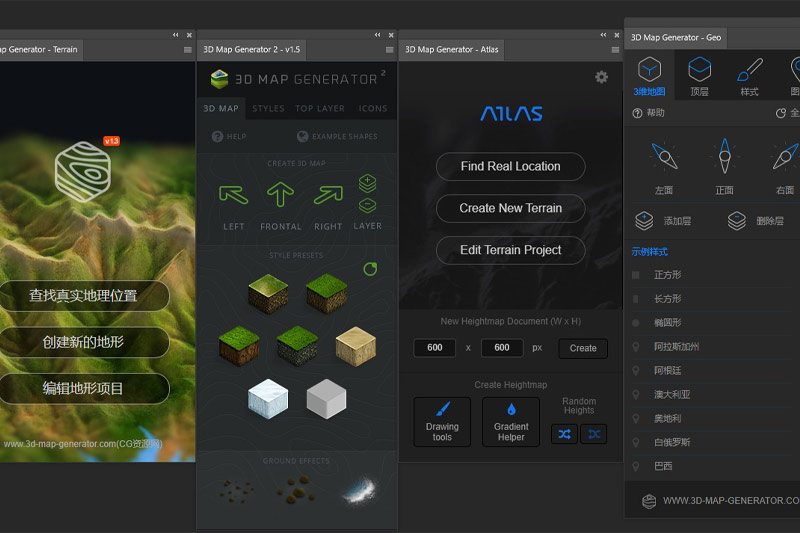Viewport: 800px width, 533px height.
Task: Click the first Random Heights shuffle icon
Action: [564, 434]
